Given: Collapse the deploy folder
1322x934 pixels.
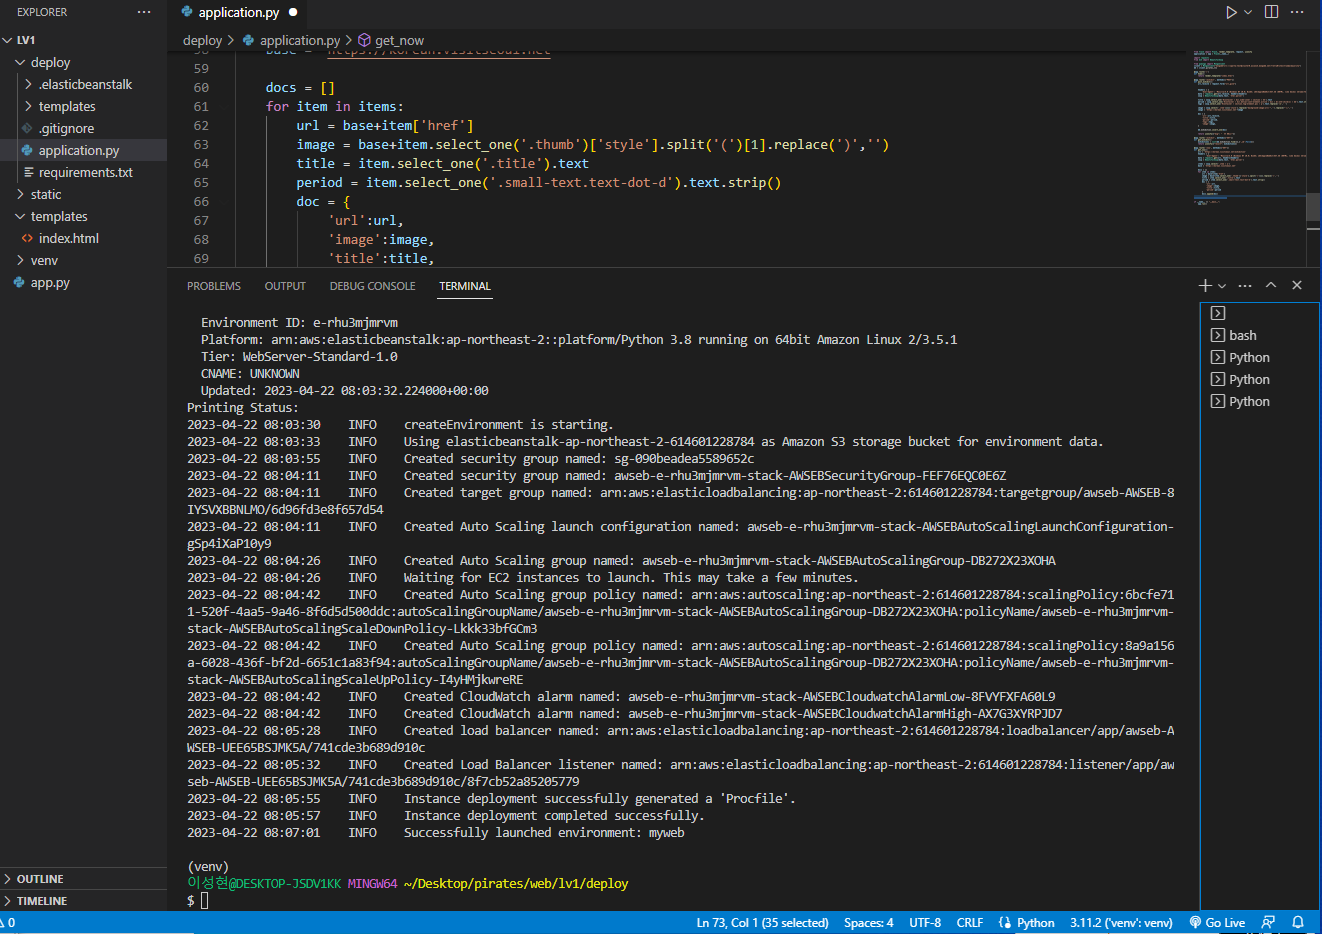Looking at the screenshot, I should click(x=83, y=62).
